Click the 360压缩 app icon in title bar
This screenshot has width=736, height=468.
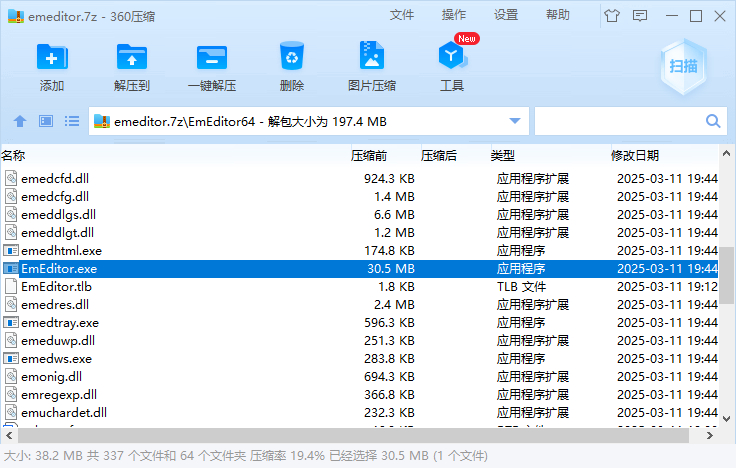tap(16, 16)
